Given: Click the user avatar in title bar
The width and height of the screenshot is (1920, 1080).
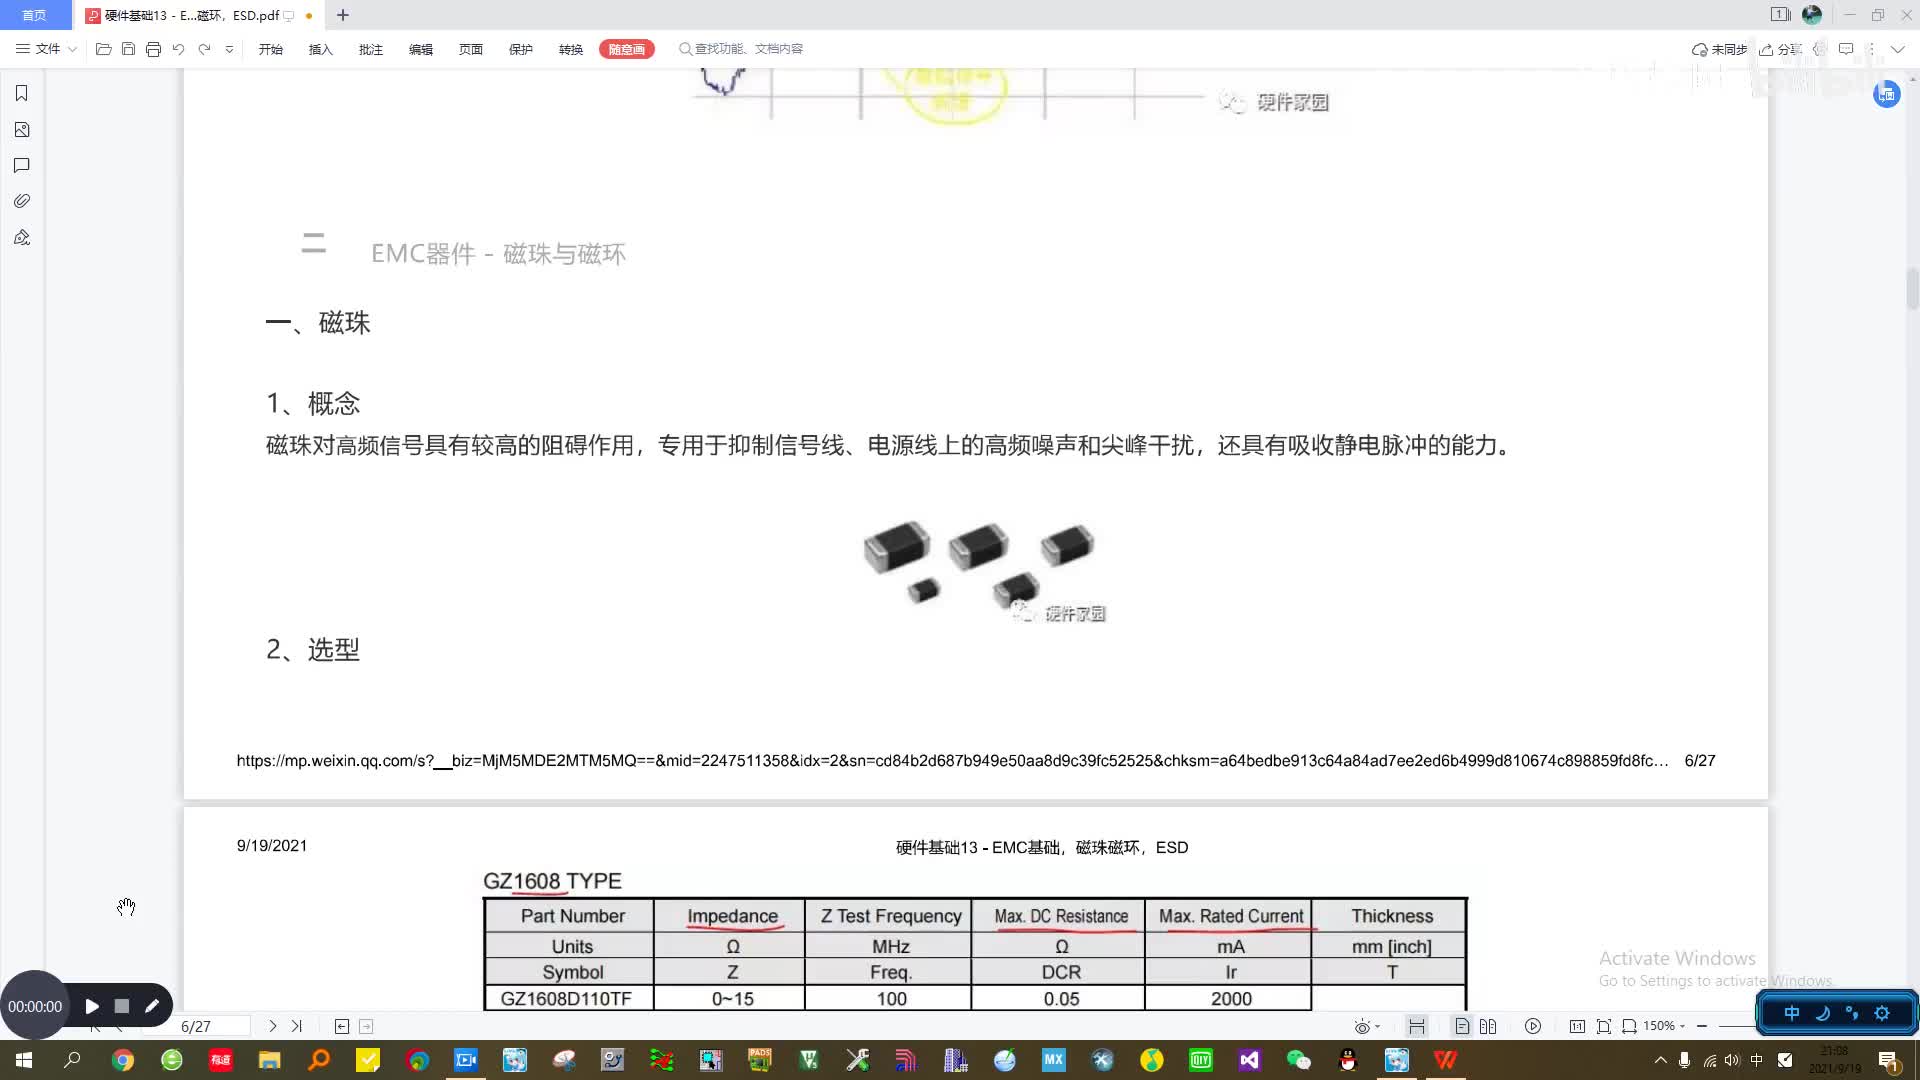Looking at the screenshot, I should click(1812, 15).
